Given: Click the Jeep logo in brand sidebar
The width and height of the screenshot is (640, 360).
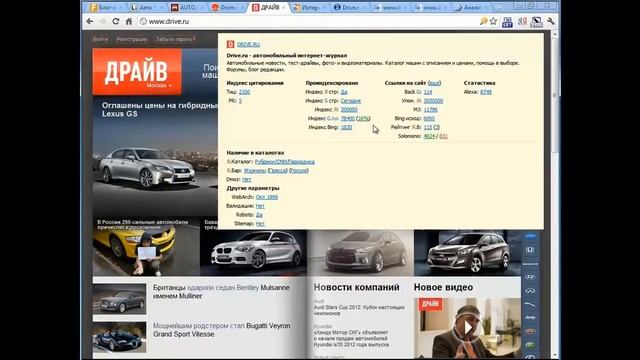Looking at the screenshot, I should [x=530, y=318].
